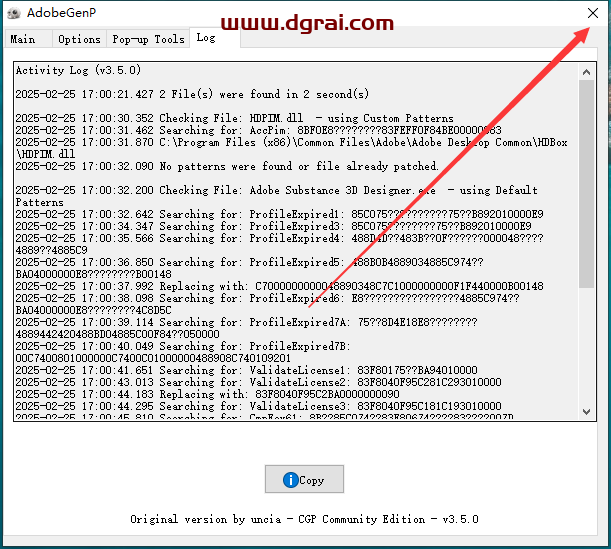
Task: Click the log vertical scrollbar thumb
Action: (586, 184)
